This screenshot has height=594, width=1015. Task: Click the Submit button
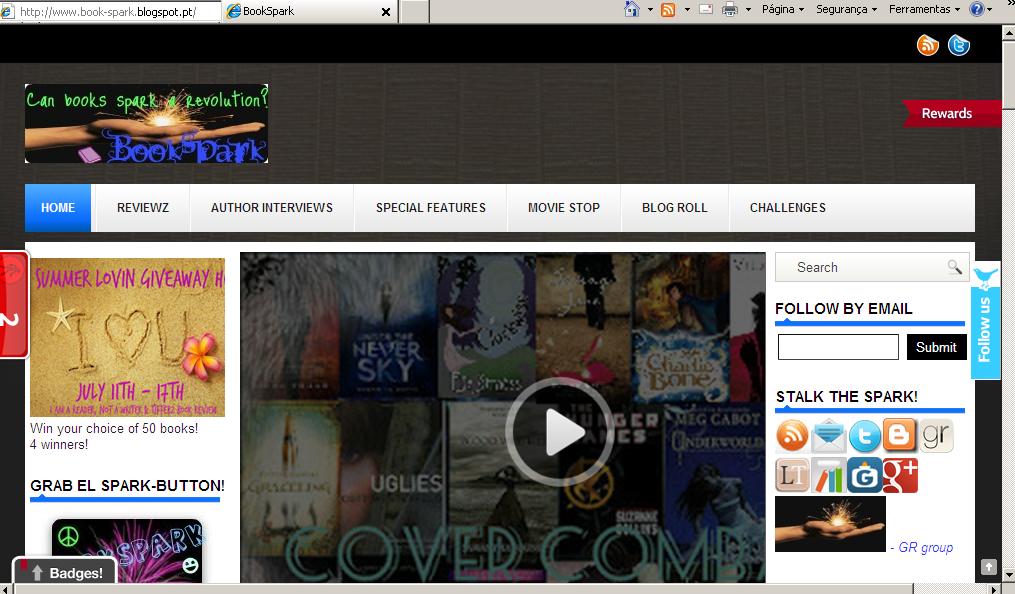[936, 347]
